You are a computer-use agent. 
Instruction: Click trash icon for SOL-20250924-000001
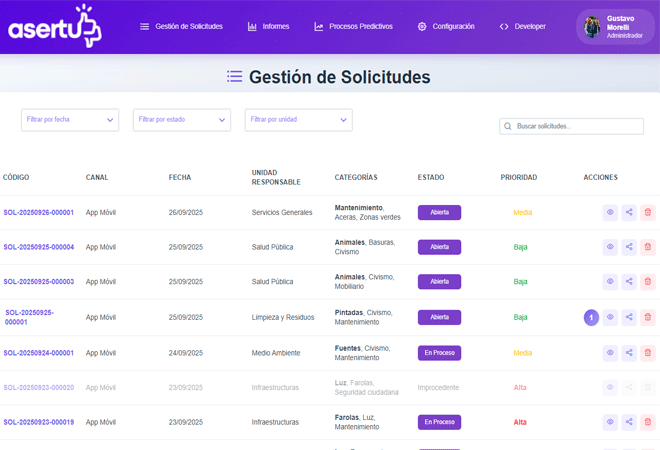pos(648,353)
